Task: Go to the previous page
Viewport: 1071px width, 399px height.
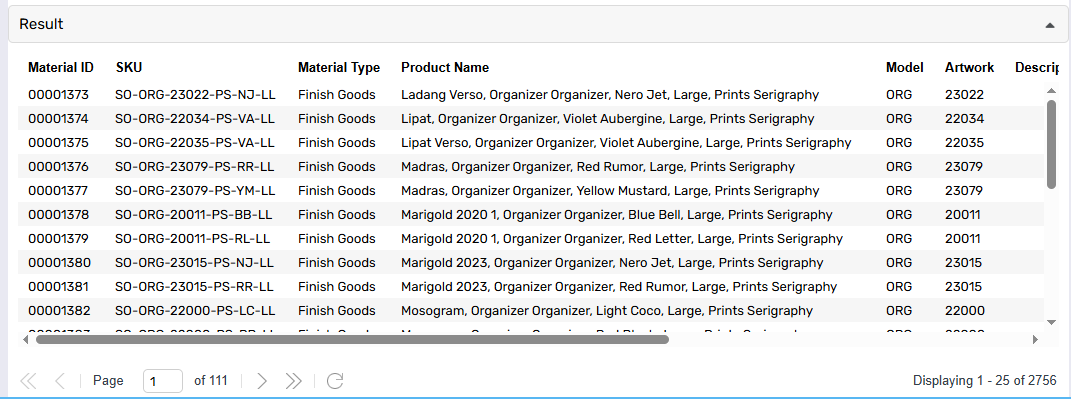Action: (59, 381)
